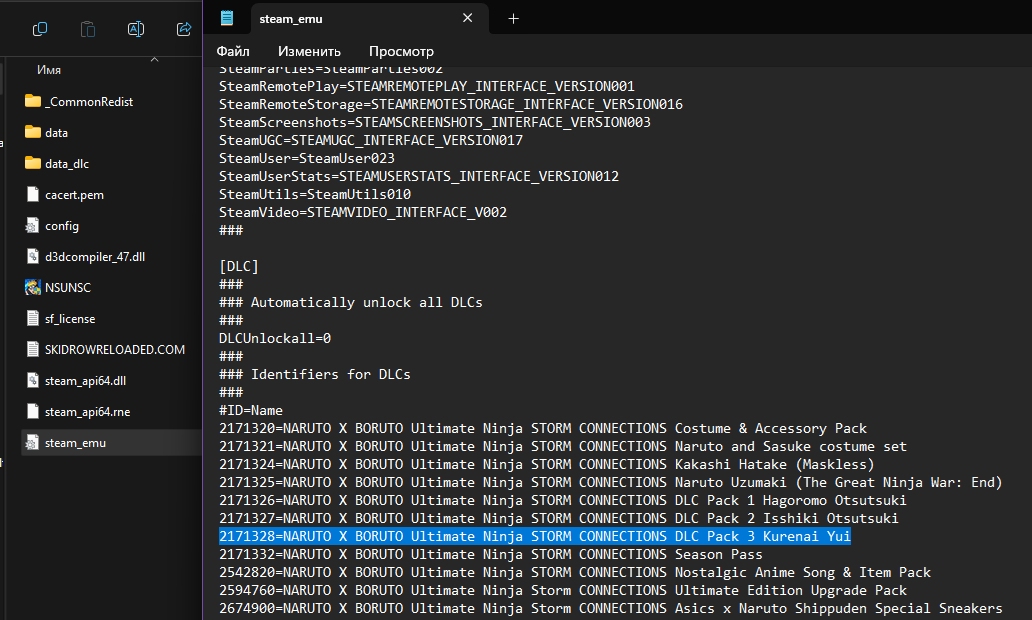Click the 2171332 Season Pass line

pyautogui.click(x=491, y=554)
